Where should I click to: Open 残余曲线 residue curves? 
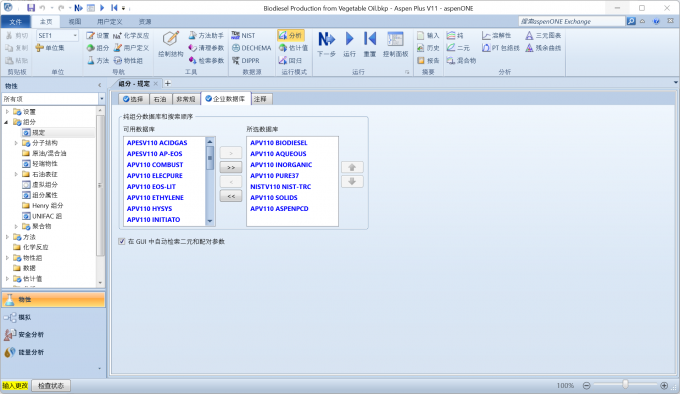(543, 48)
